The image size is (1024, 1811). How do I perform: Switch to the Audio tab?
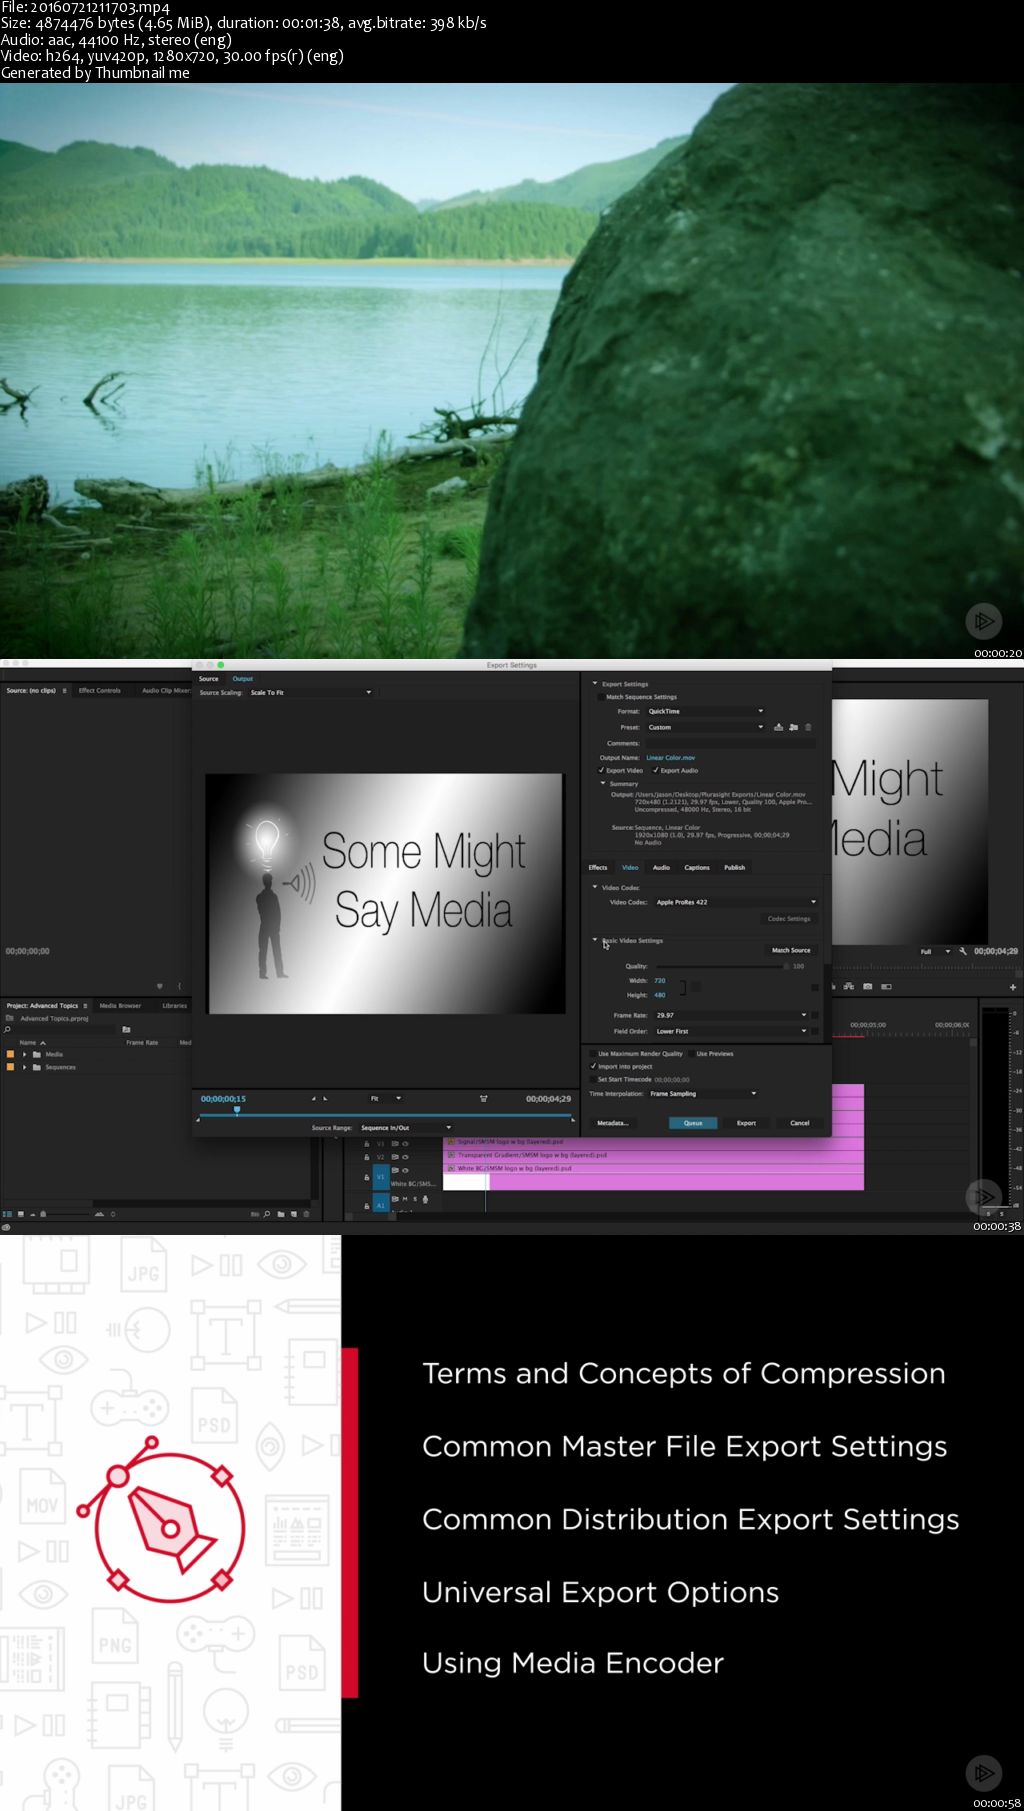(x=661, y=867)
